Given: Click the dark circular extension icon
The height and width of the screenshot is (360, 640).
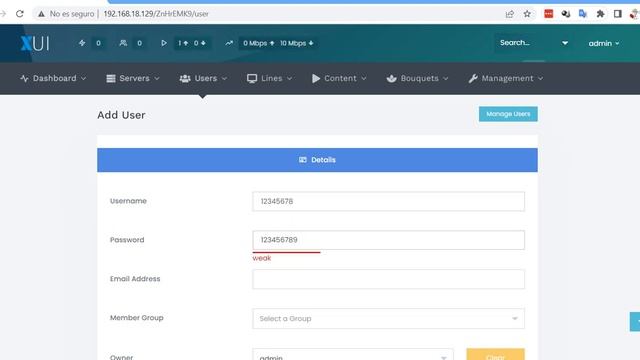Looking at the screenshot, I should [566, 14].
